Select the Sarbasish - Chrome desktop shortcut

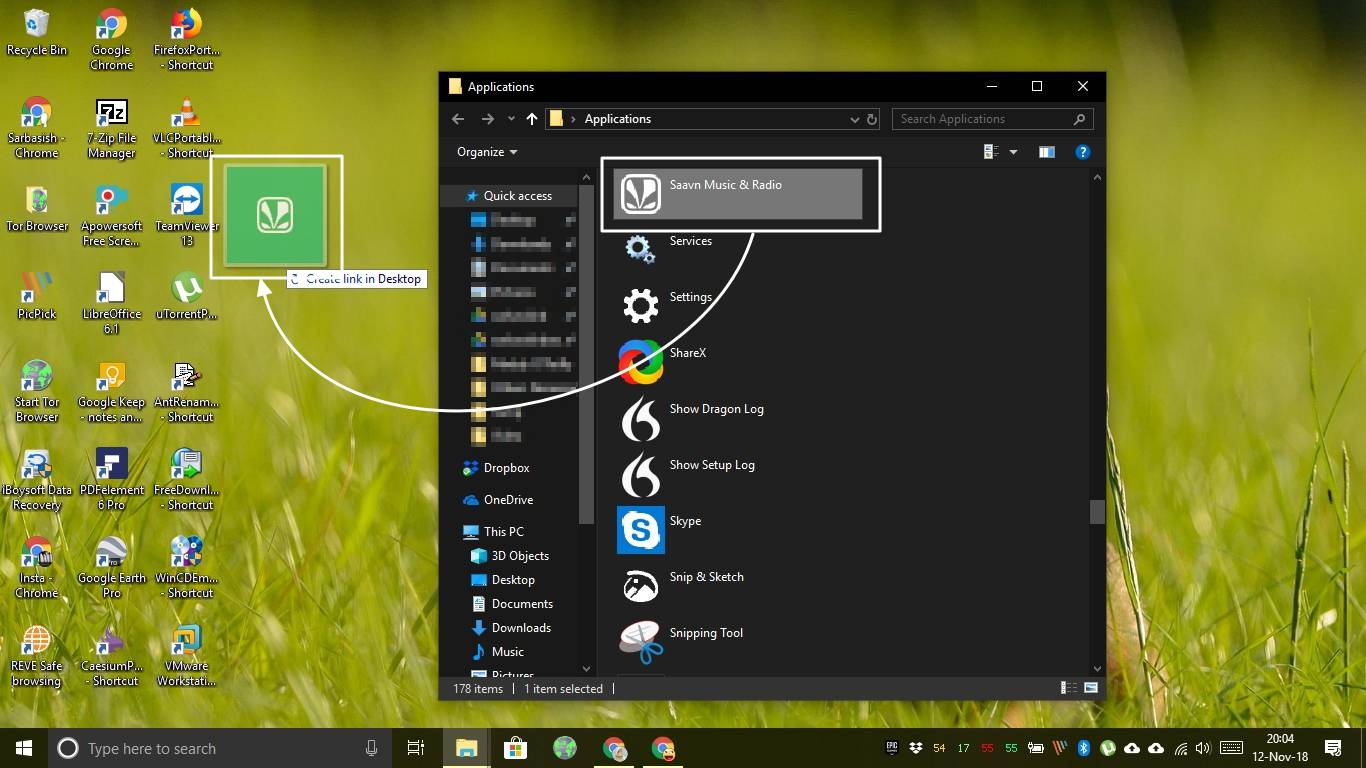click(37, 128)
